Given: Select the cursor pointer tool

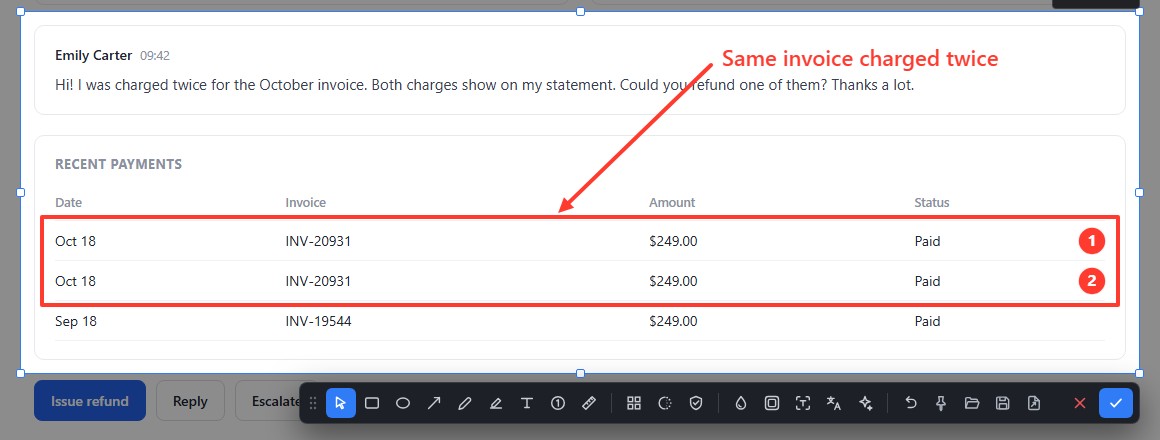Looking at the screenshot, I should [x=340, y=403].
